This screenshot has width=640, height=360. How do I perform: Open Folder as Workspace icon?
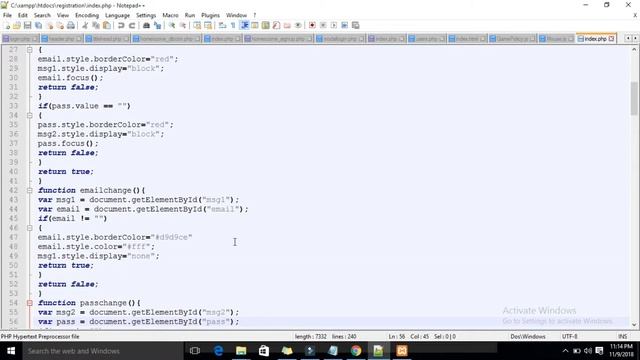[287, 25]
